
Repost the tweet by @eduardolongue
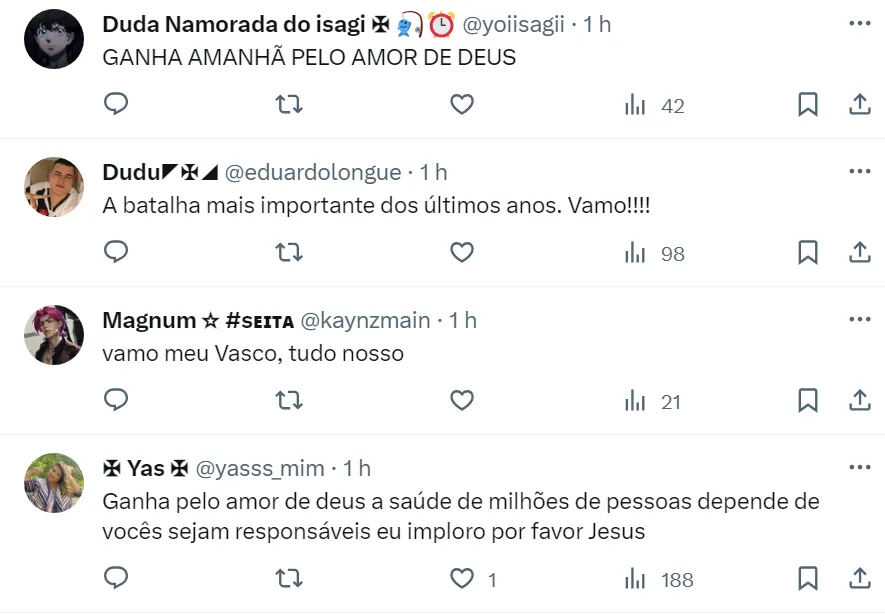[289, 253]
